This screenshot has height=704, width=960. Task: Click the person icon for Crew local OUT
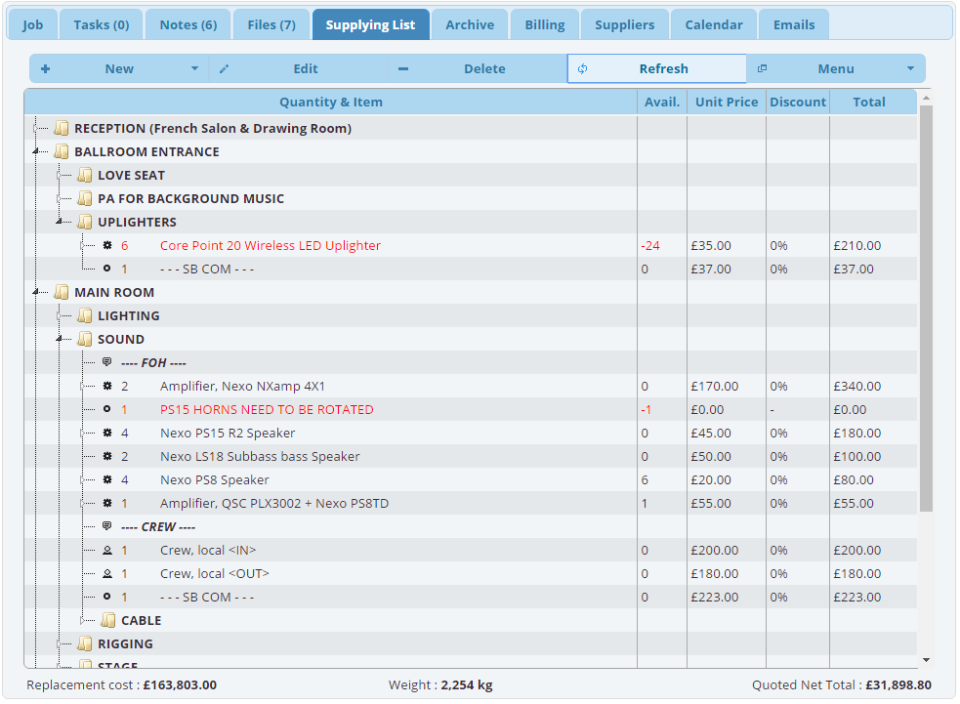tap(107, 574)
